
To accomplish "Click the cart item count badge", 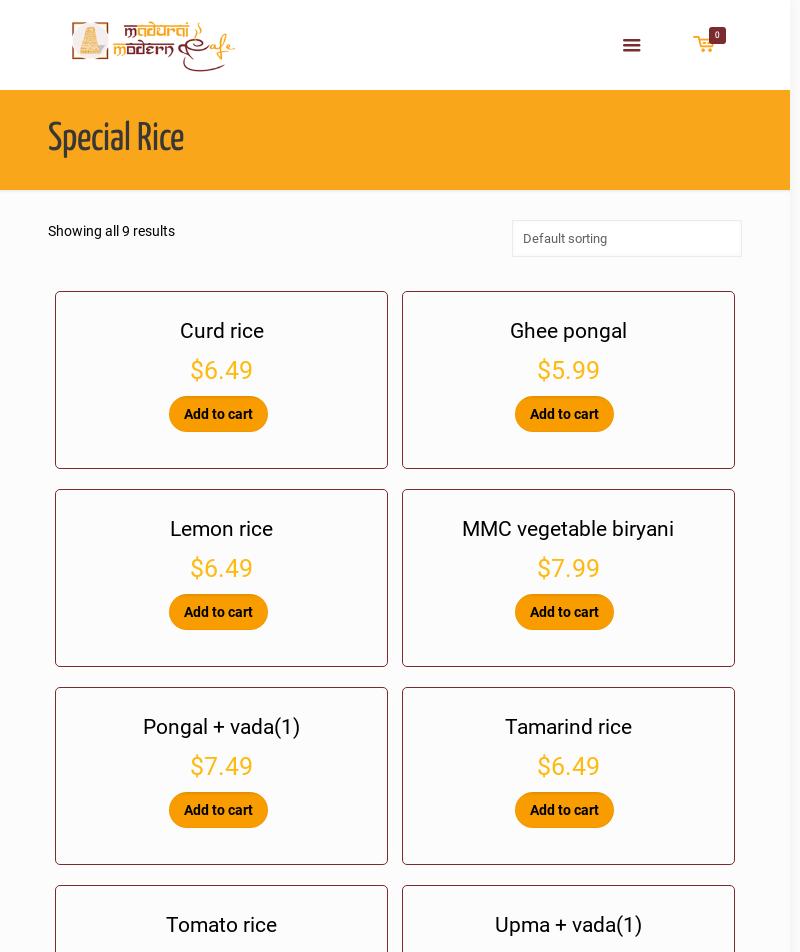I will tap(717, 35).
